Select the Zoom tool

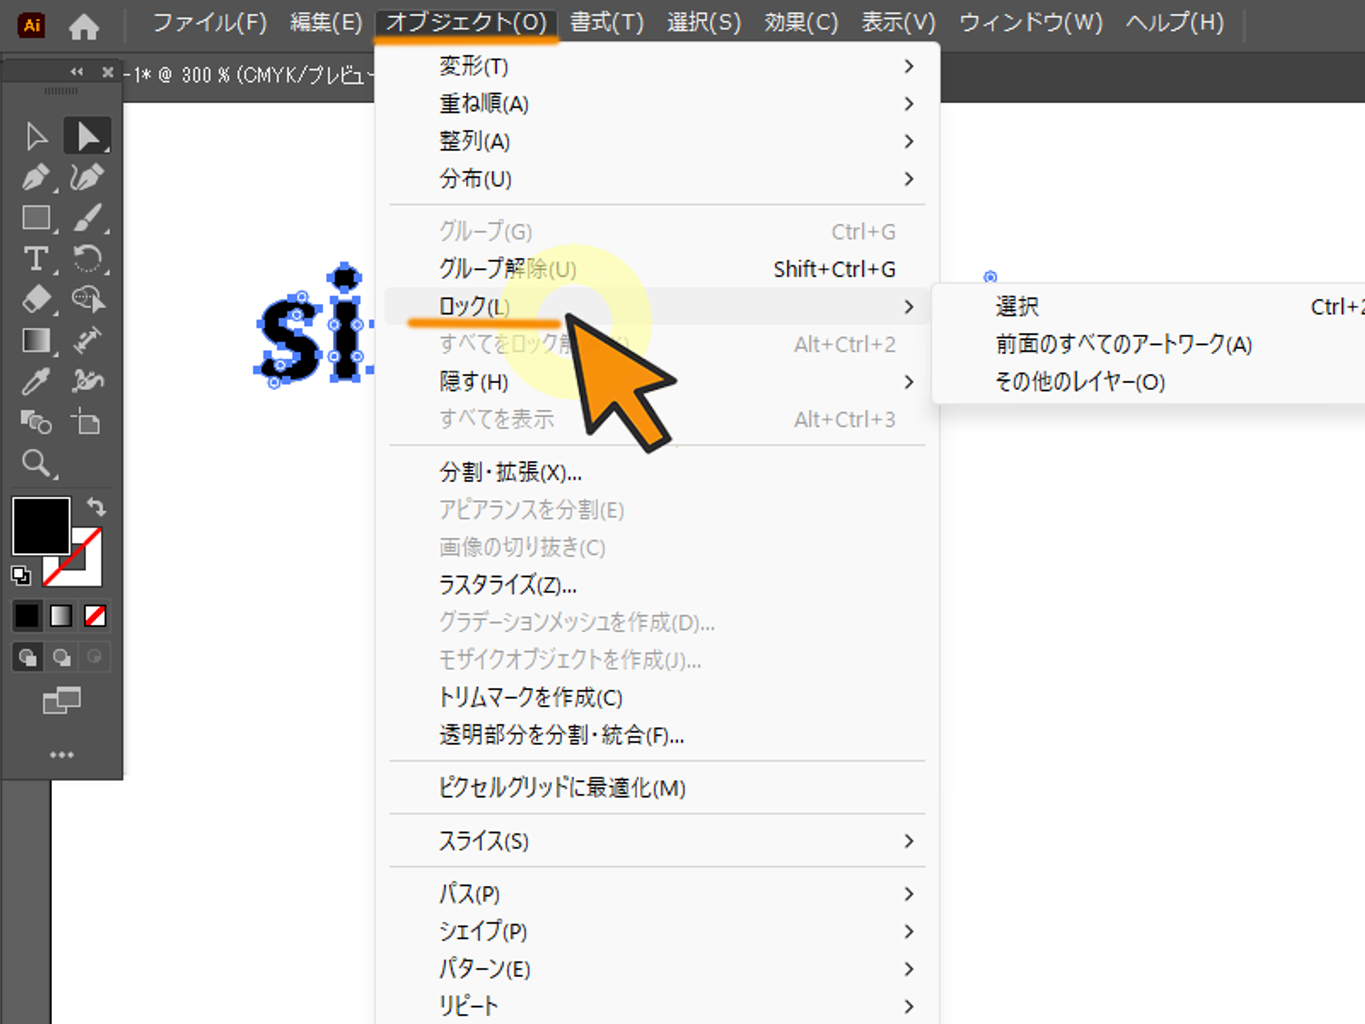36,463
